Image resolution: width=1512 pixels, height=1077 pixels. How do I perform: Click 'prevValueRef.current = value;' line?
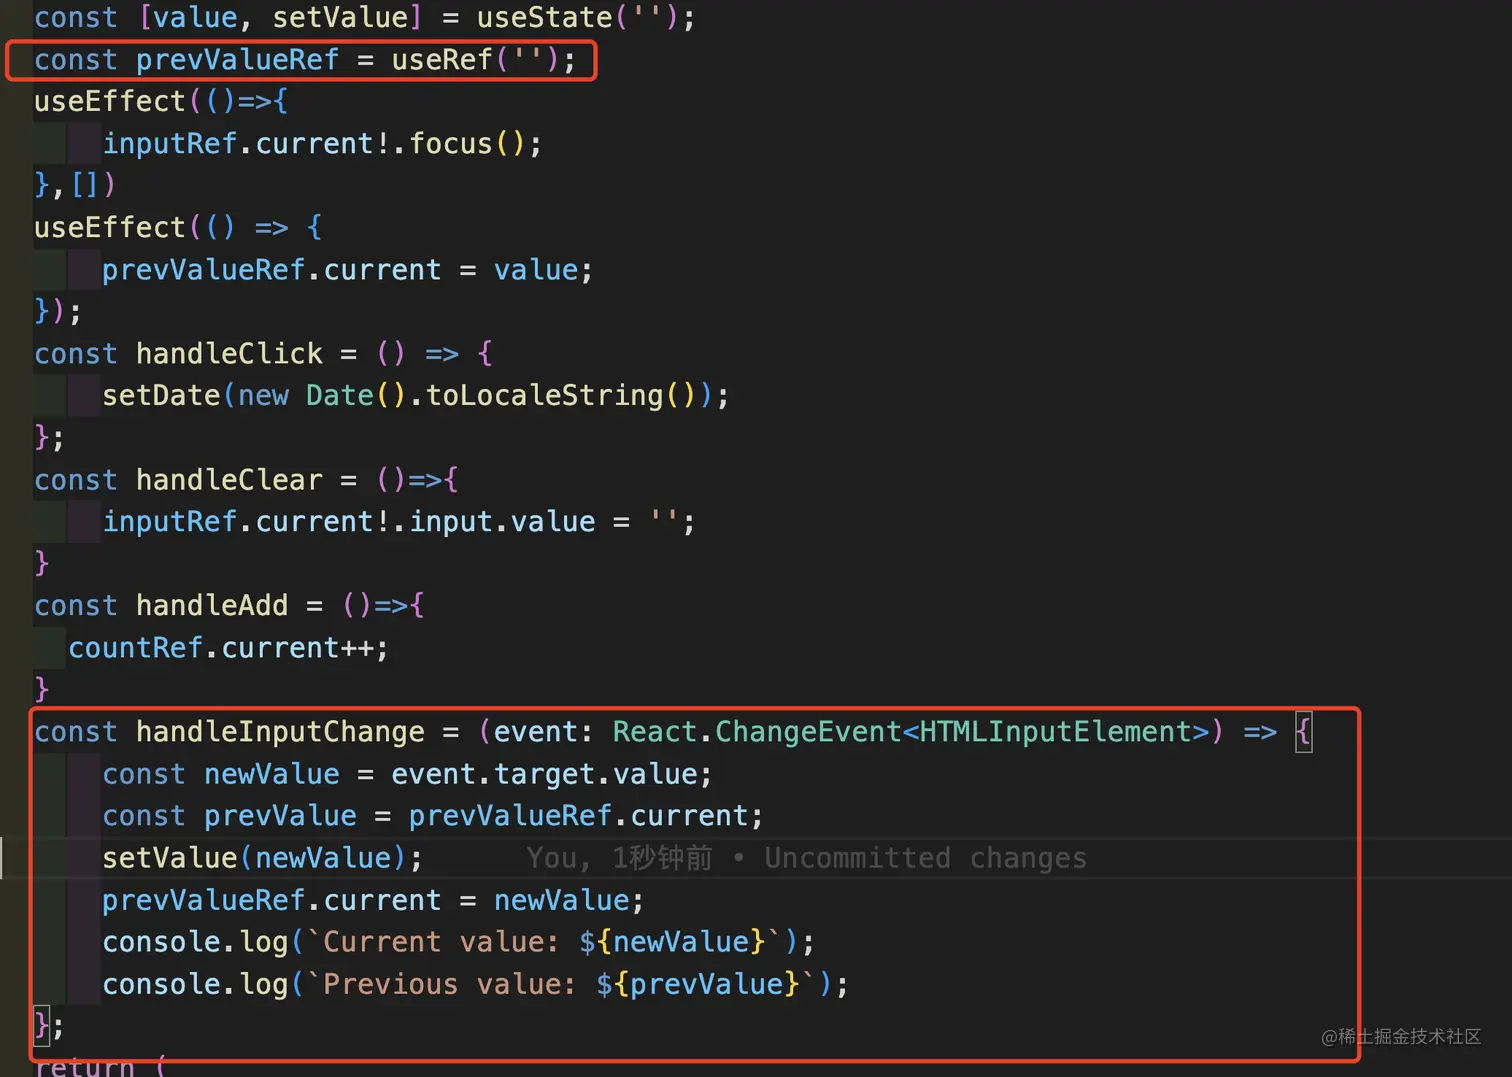point(347,270)
